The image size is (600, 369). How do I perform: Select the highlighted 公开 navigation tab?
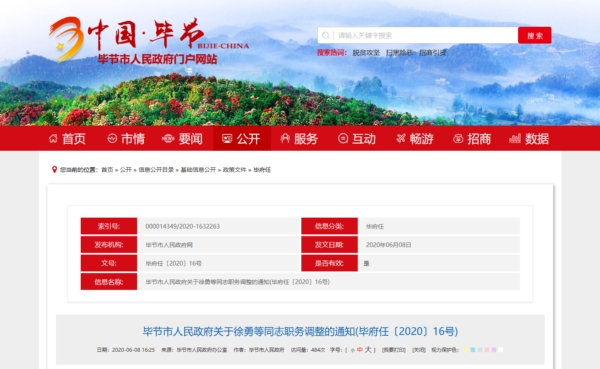[x=241, y=139]
